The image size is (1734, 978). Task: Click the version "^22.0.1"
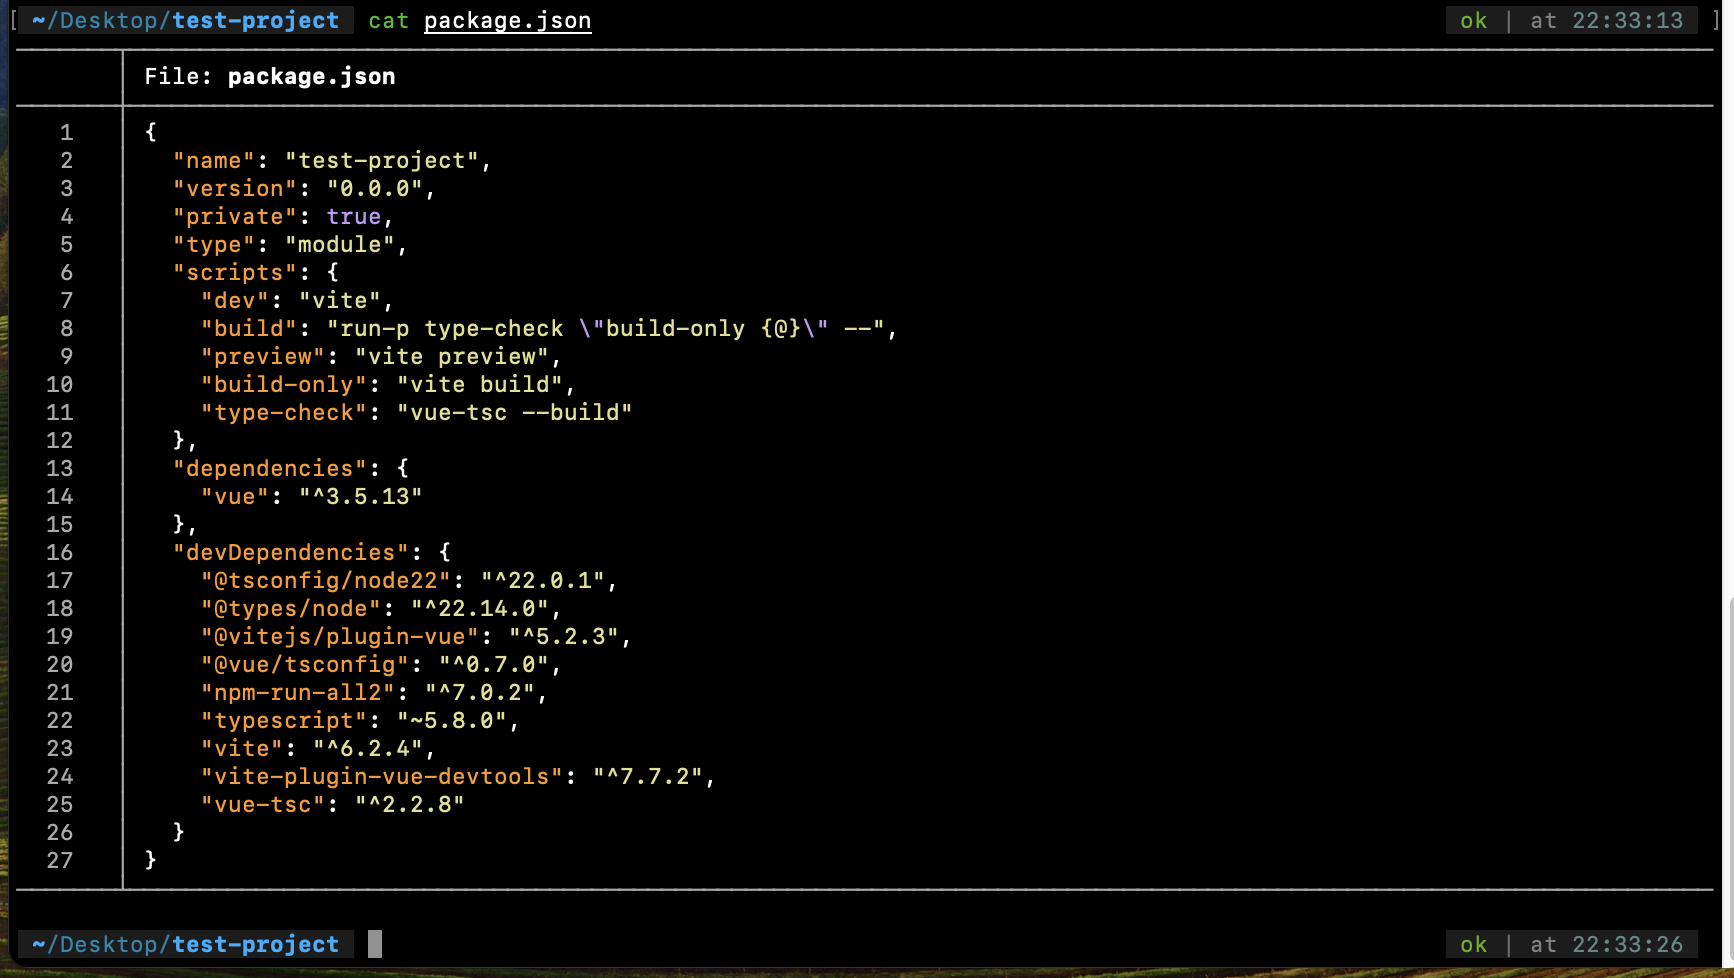(543, 581)
